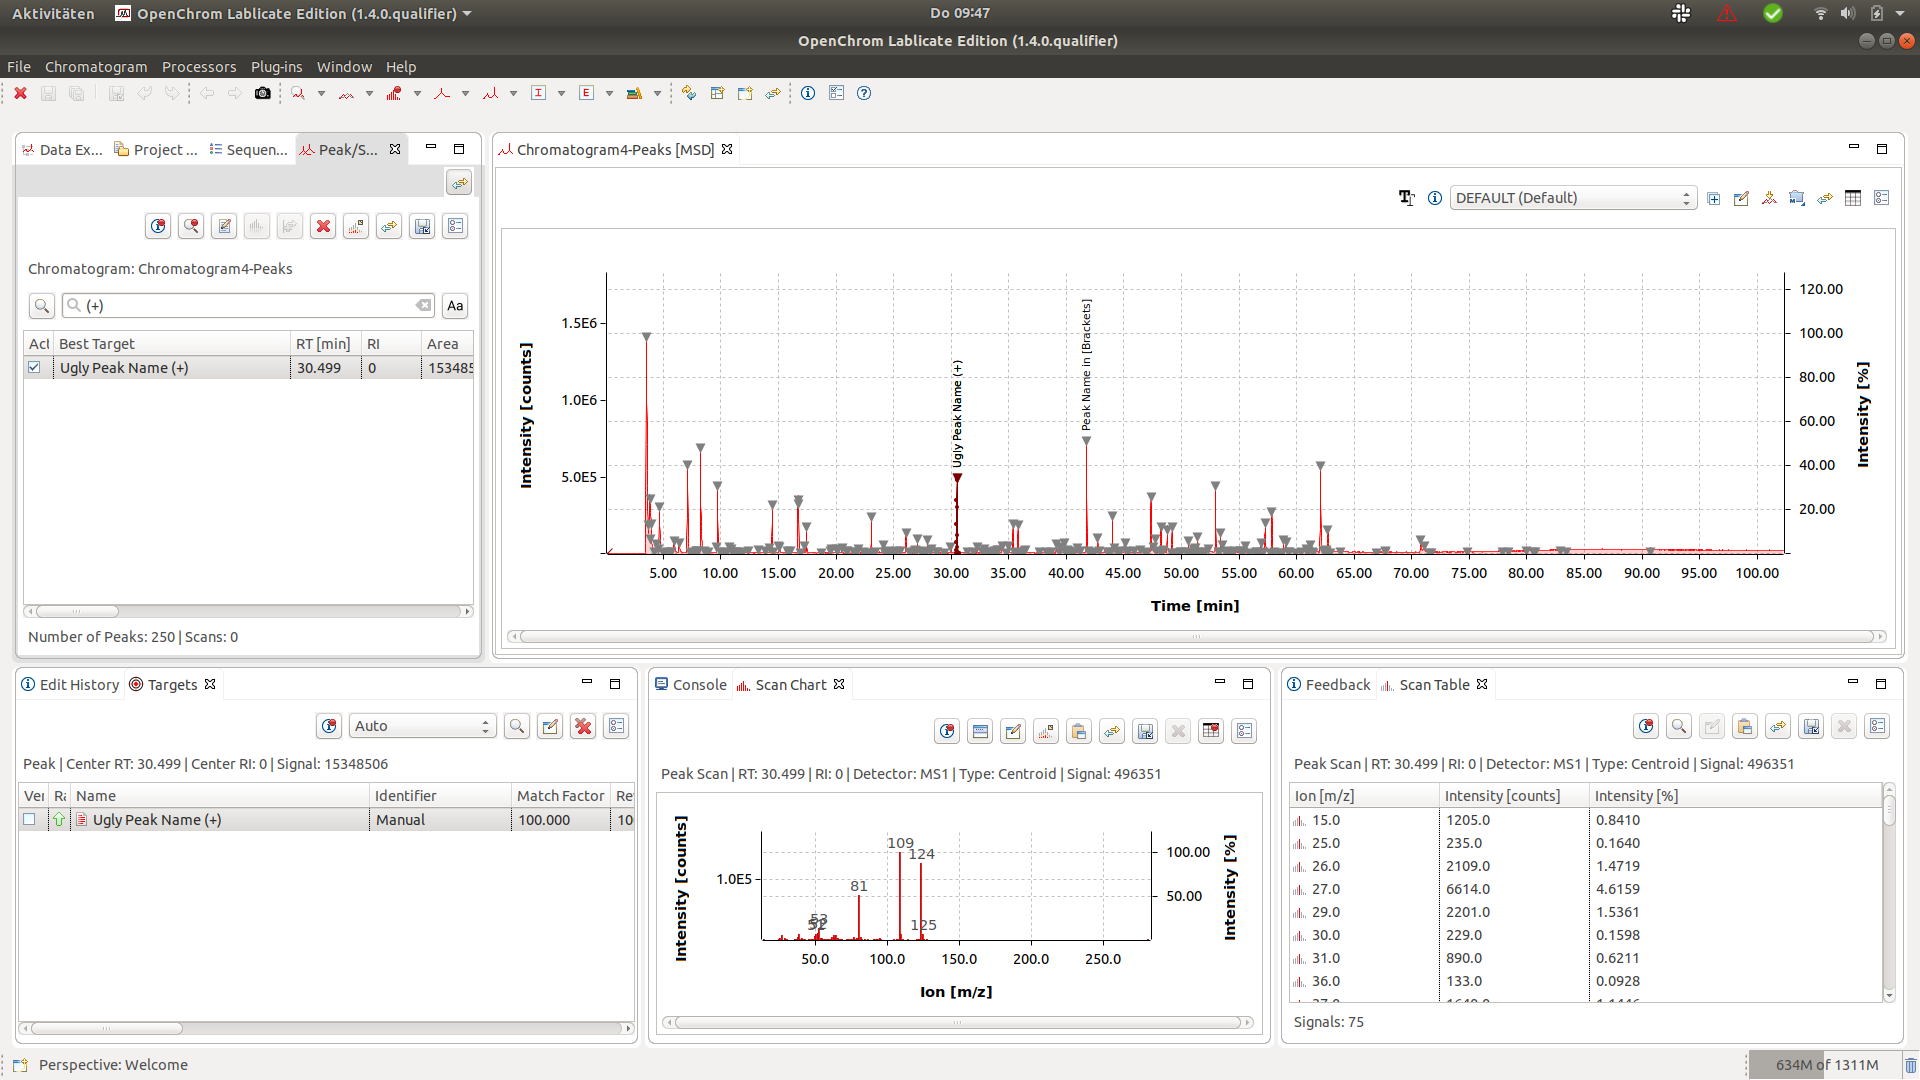Viewport: 1920px width, 1080px height.
Task: Take a chromatogram snapshot with the camera icon
Action: [262, 93]
